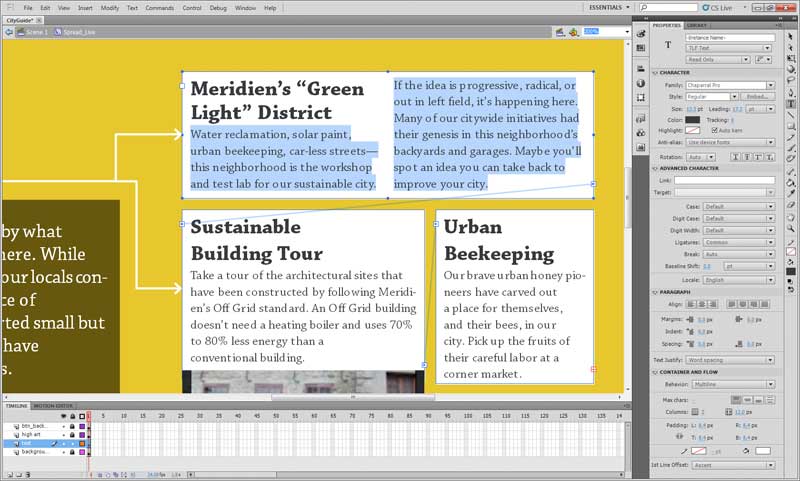Toggle Show All Layers eye header

[x=64, y=416]
